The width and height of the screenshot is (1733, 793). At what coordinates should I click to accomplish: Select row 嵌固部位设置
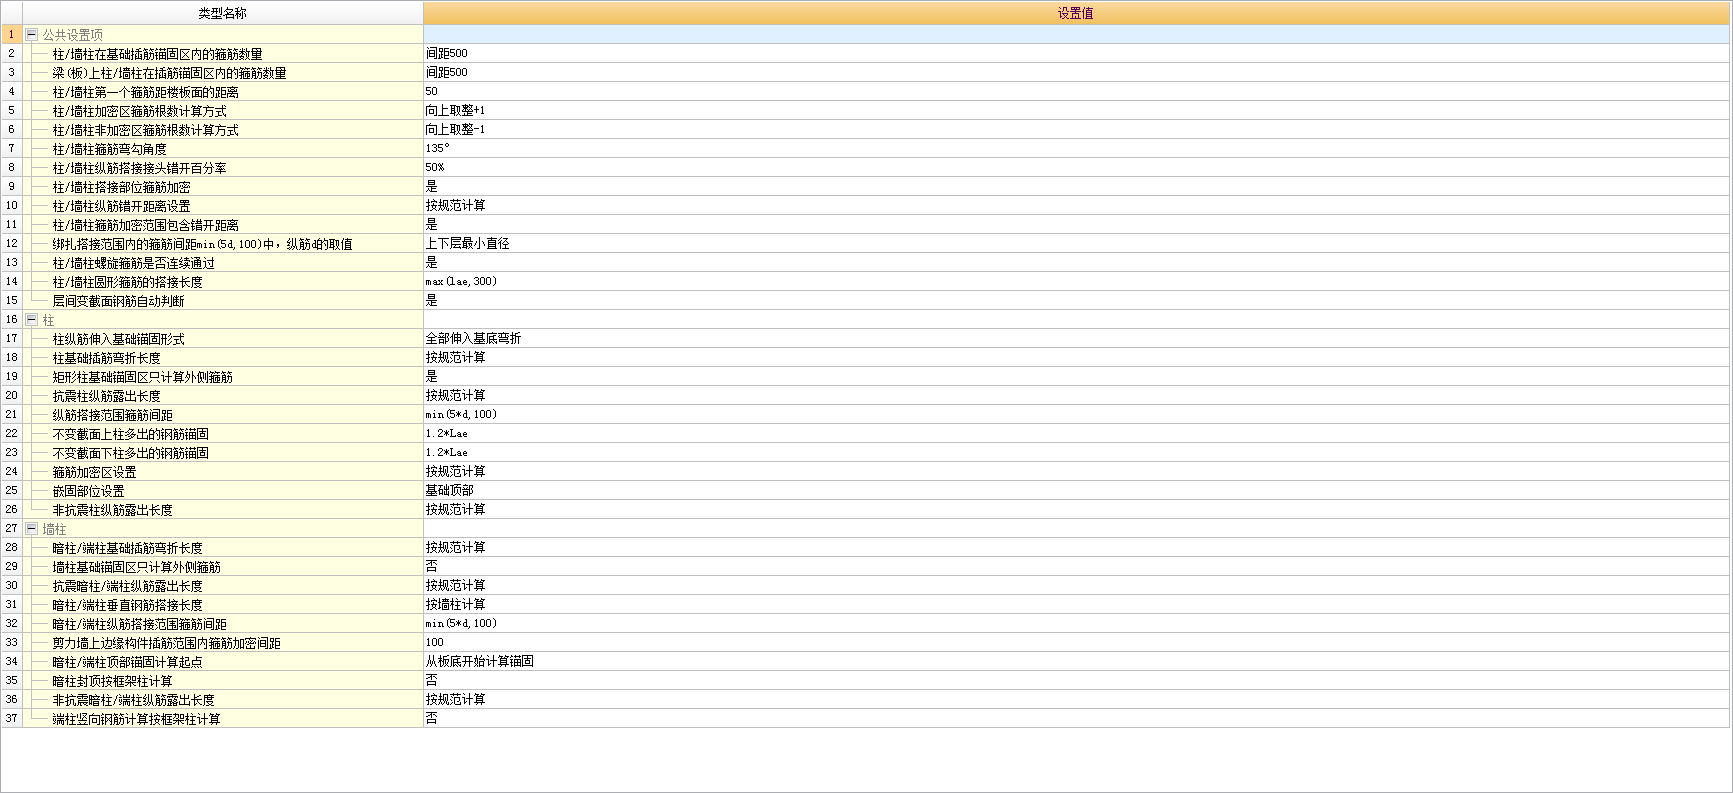88,491
